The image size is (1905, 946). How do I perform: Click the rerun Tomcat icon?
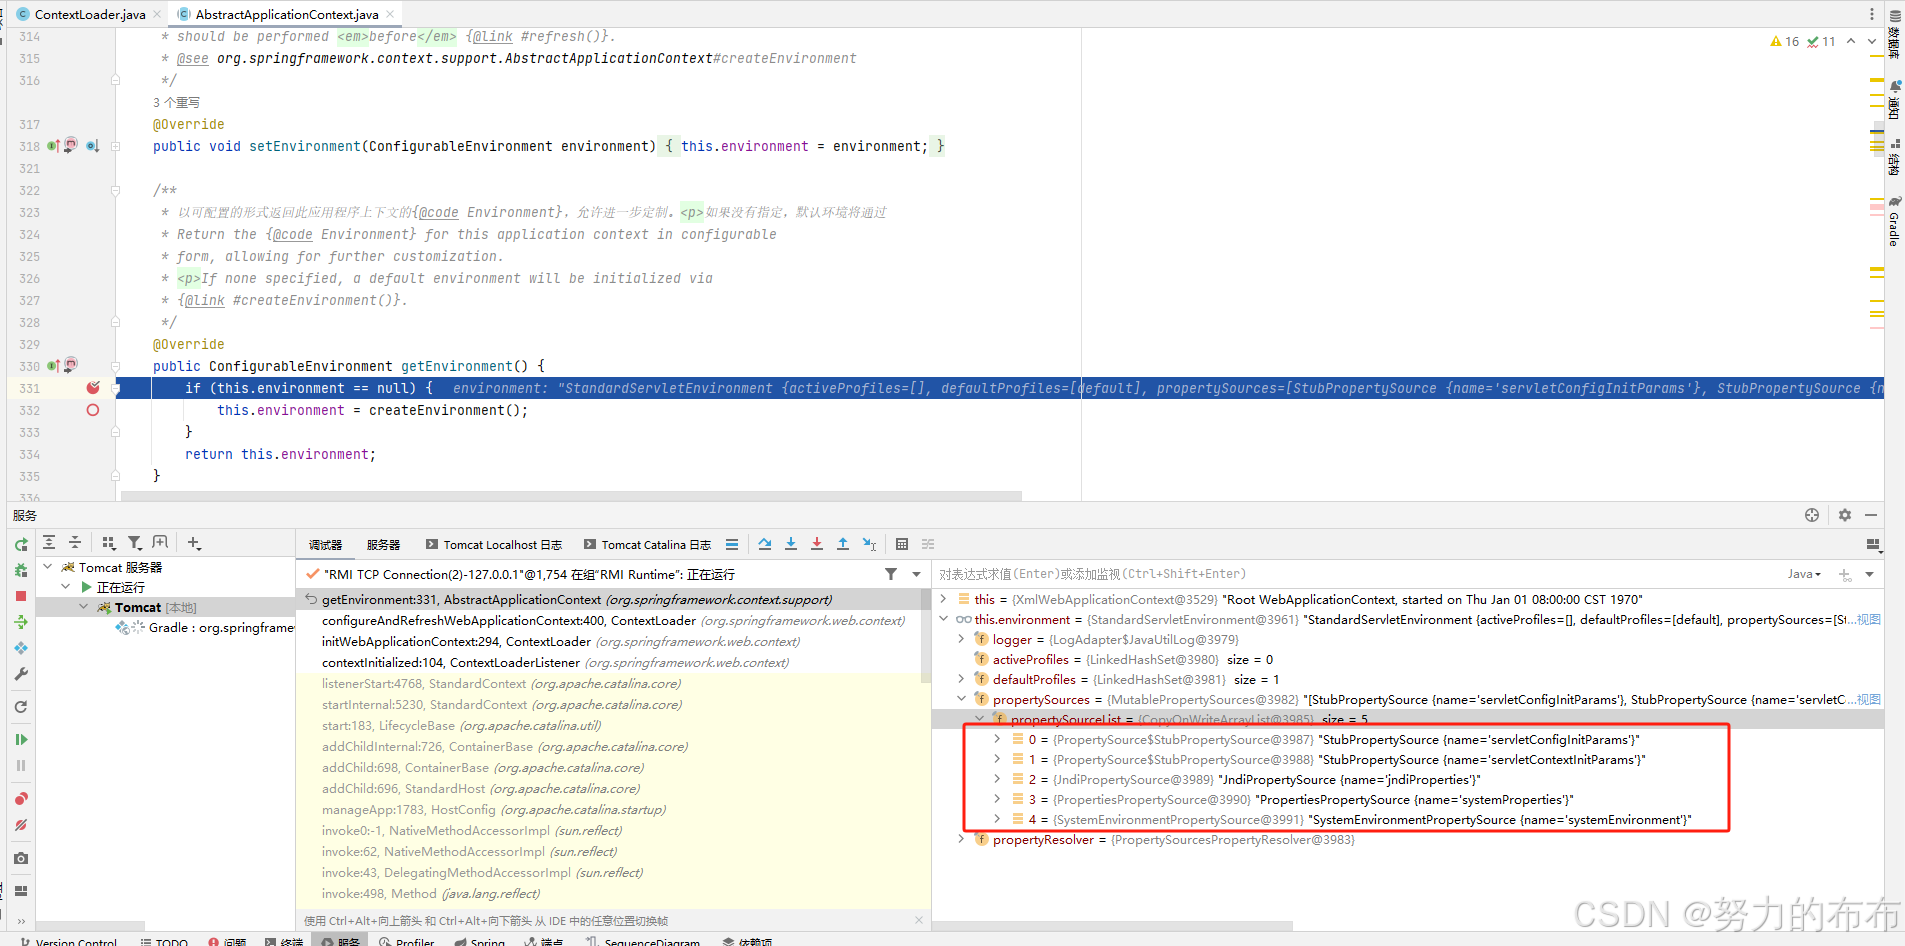click(21, 545)
